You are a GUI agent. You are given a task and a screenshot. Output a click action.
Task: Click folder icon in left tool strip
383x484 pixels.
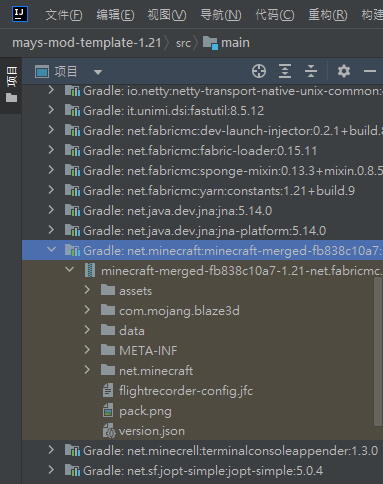11,98
